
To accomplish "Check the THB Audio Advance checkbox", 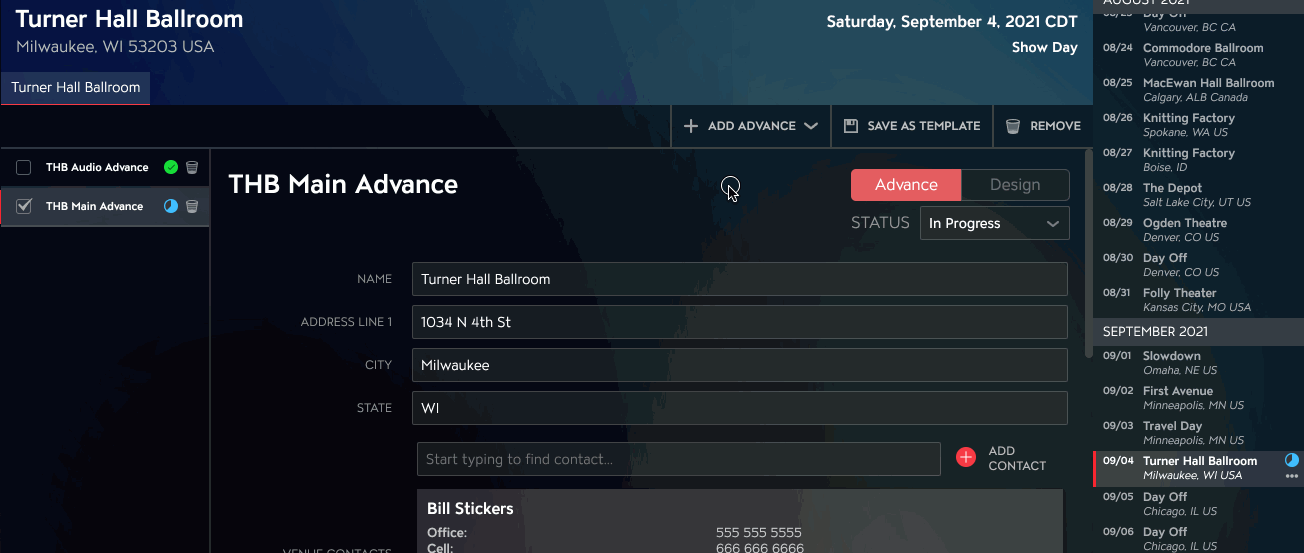I will coord(24,168).
